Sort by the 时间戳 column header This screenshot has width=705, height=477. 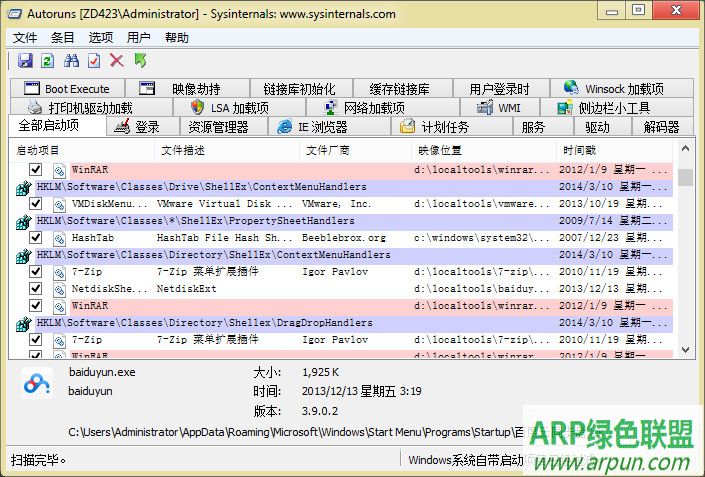pos(615,150)
